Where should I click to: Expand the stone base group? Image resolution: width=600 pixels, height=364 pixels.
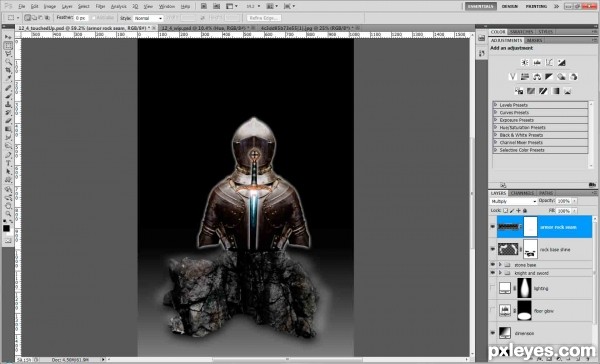click(x=500, y=264)
